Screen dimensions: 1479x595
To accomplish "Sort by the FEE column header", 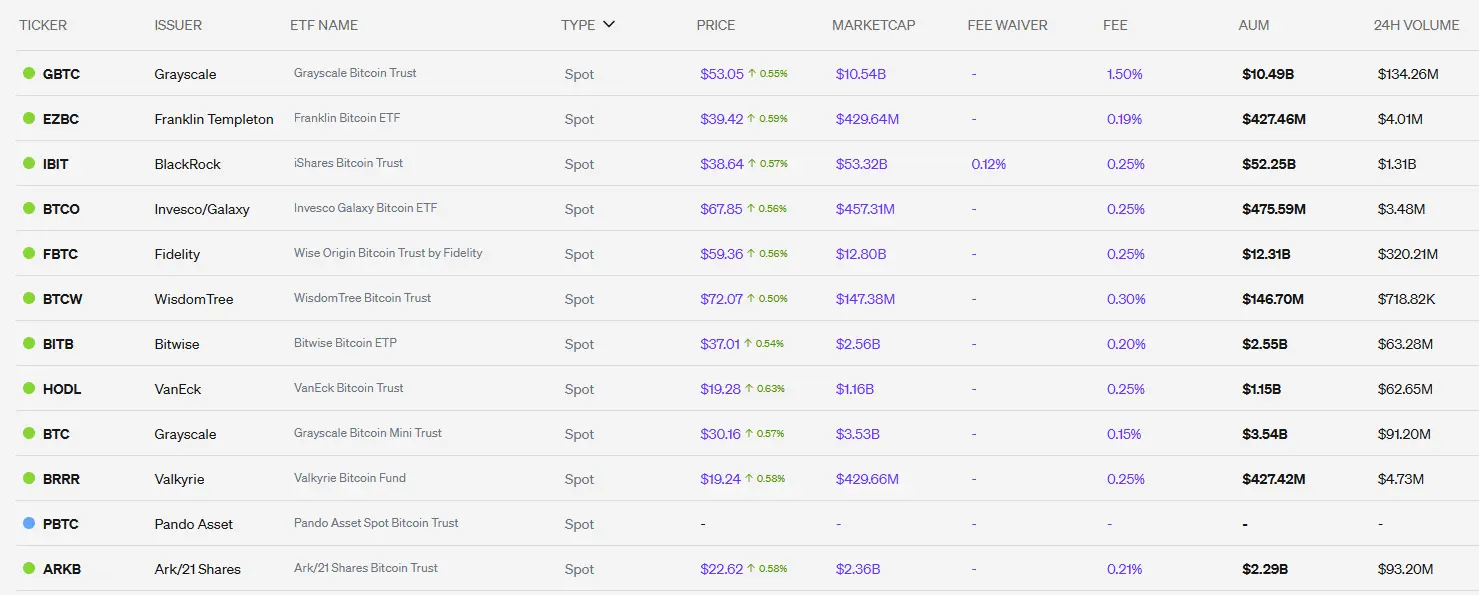I will [x=1115, y=25].
